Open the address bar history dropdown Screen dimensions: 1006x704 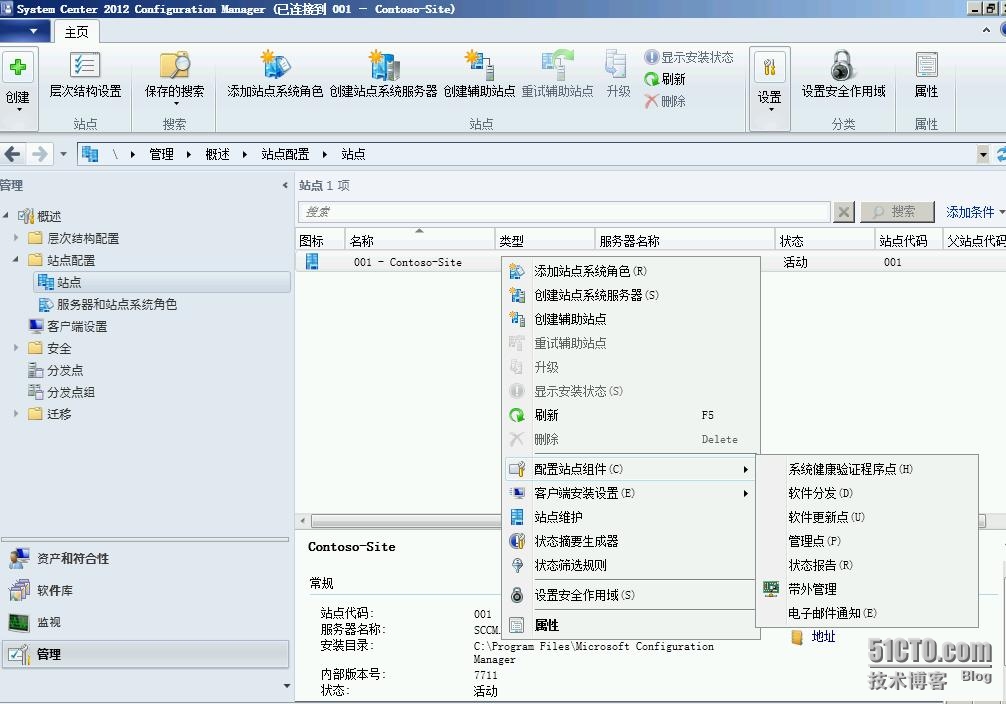[983, 154]
